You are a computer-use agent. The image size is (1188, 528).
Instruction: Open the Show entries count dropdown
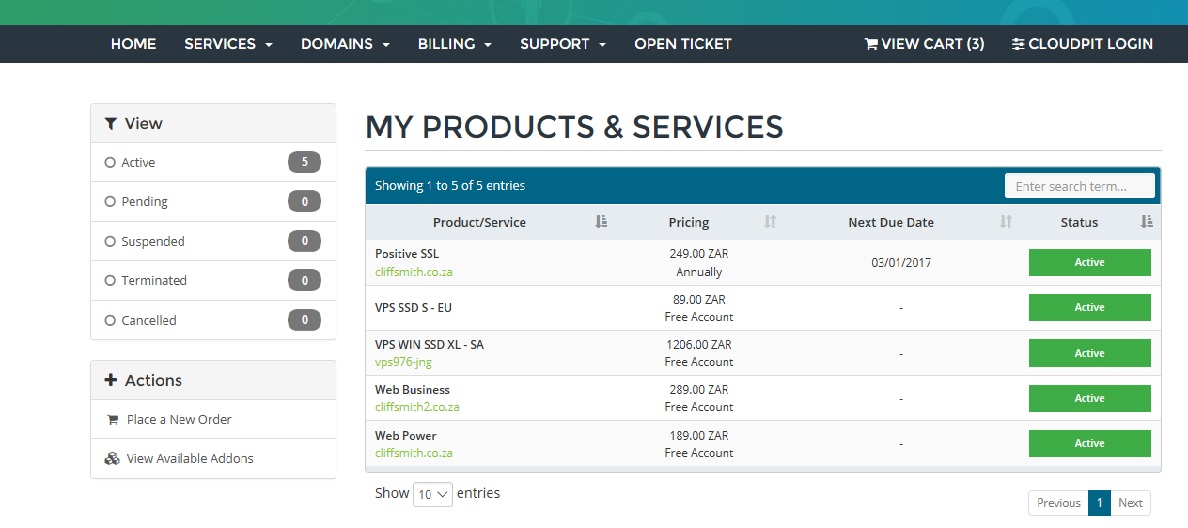point(433,494)
